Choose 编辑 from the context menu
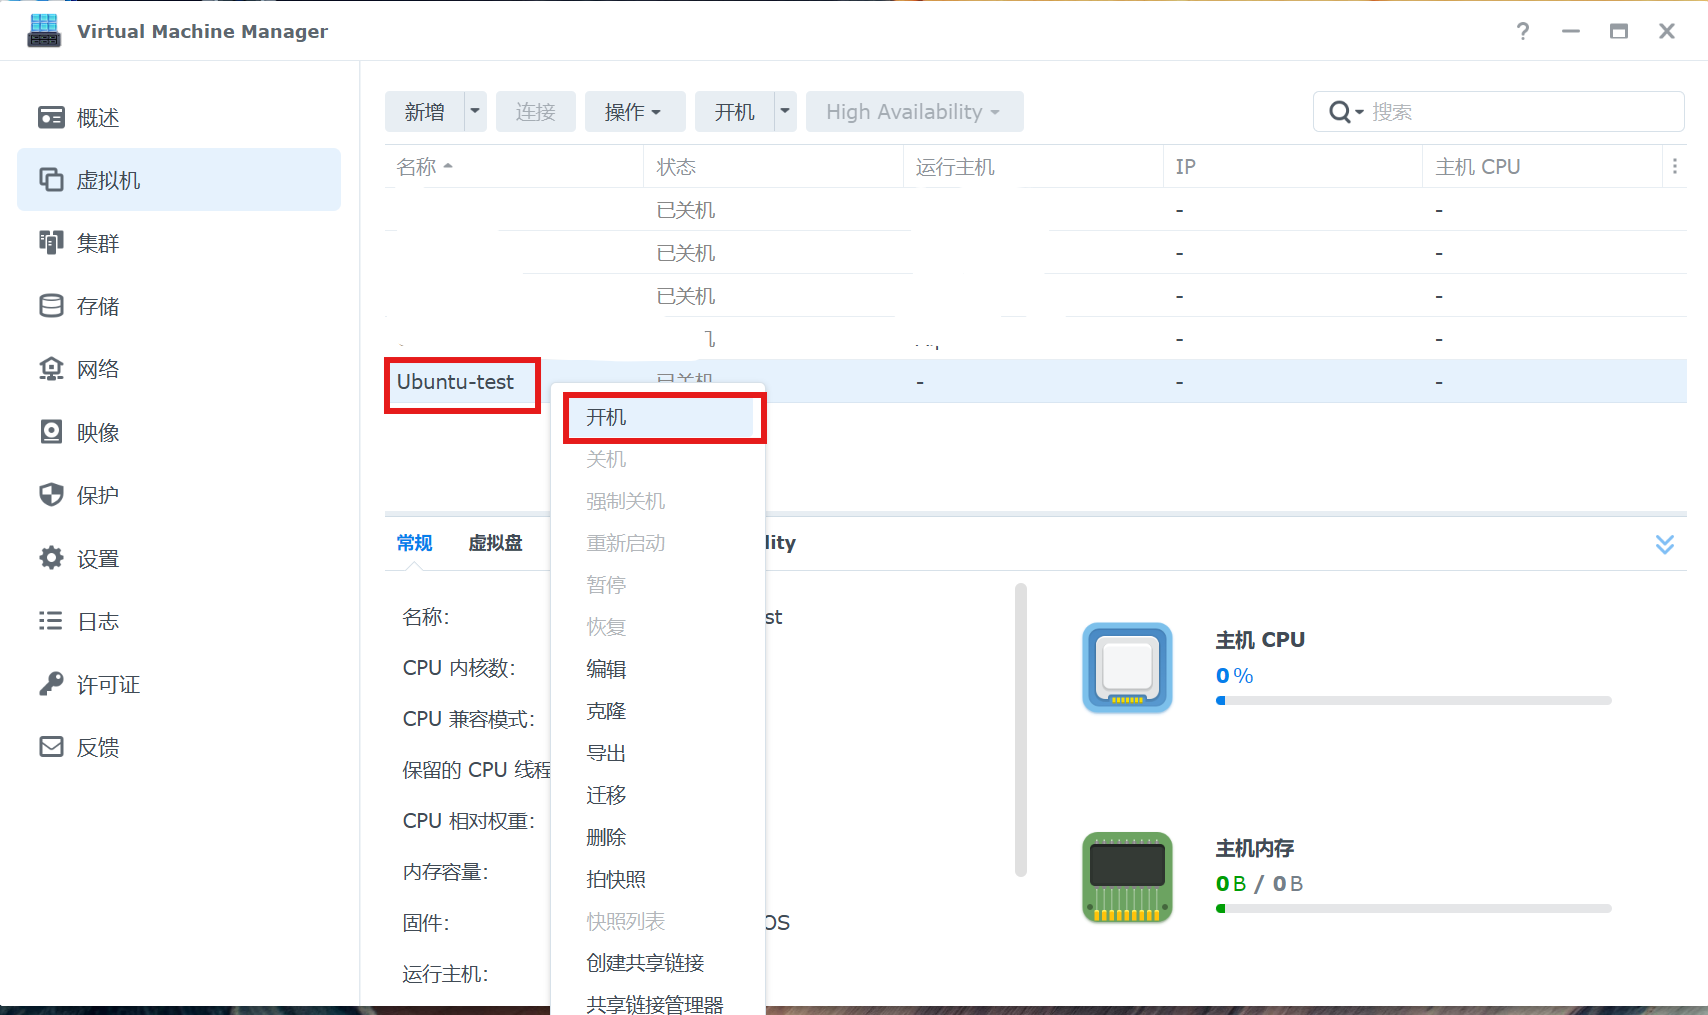This screenshot has width=1708, height=1015. point(606,669)
